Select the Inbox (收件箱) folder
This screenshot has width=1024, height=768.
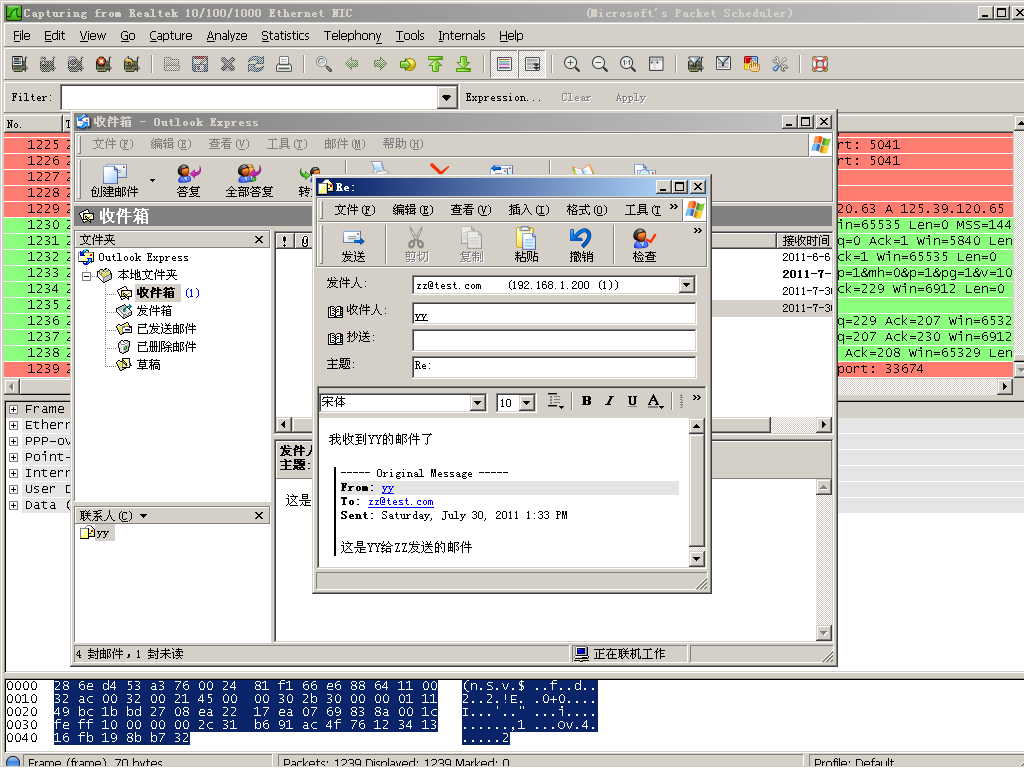(155, 293)
